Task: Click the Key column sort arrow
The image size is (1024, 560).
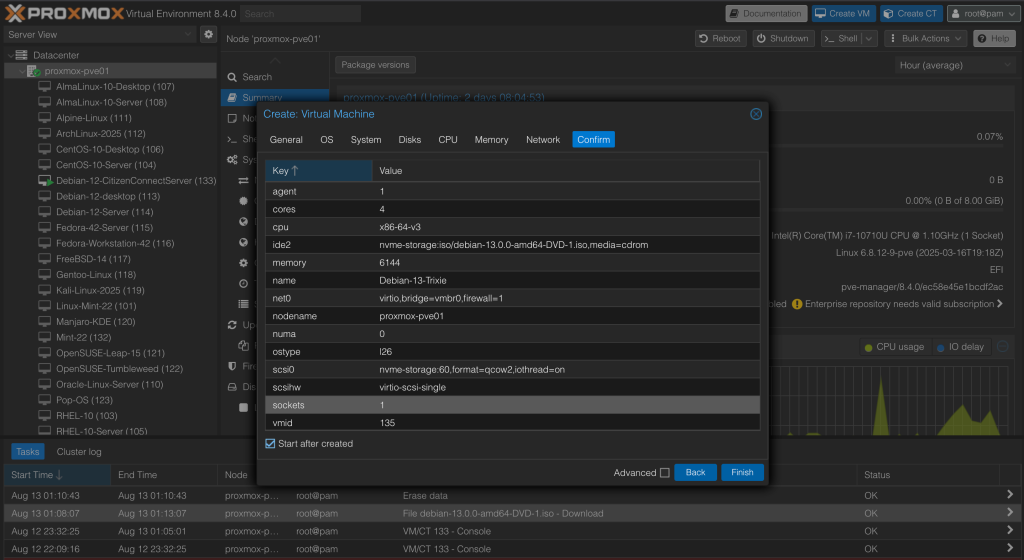Action: [295, 170]
